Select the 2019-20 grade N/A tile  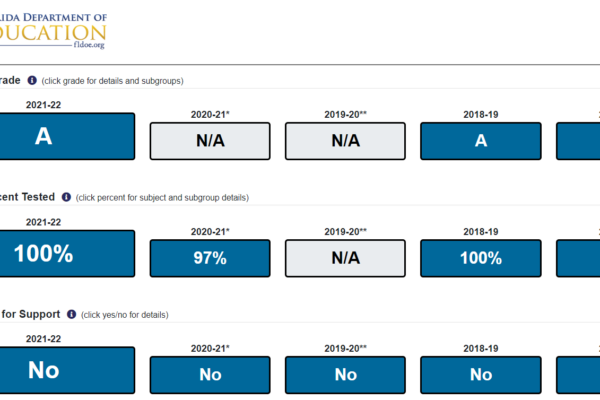pos(345,141)
